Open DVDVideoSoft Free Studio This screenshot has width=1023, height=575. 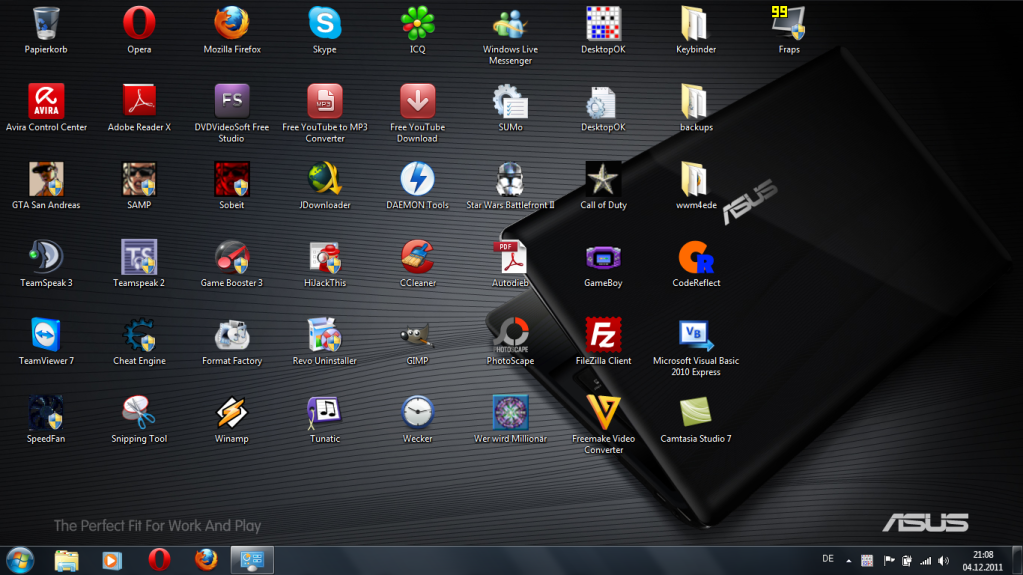click(232, 114)
